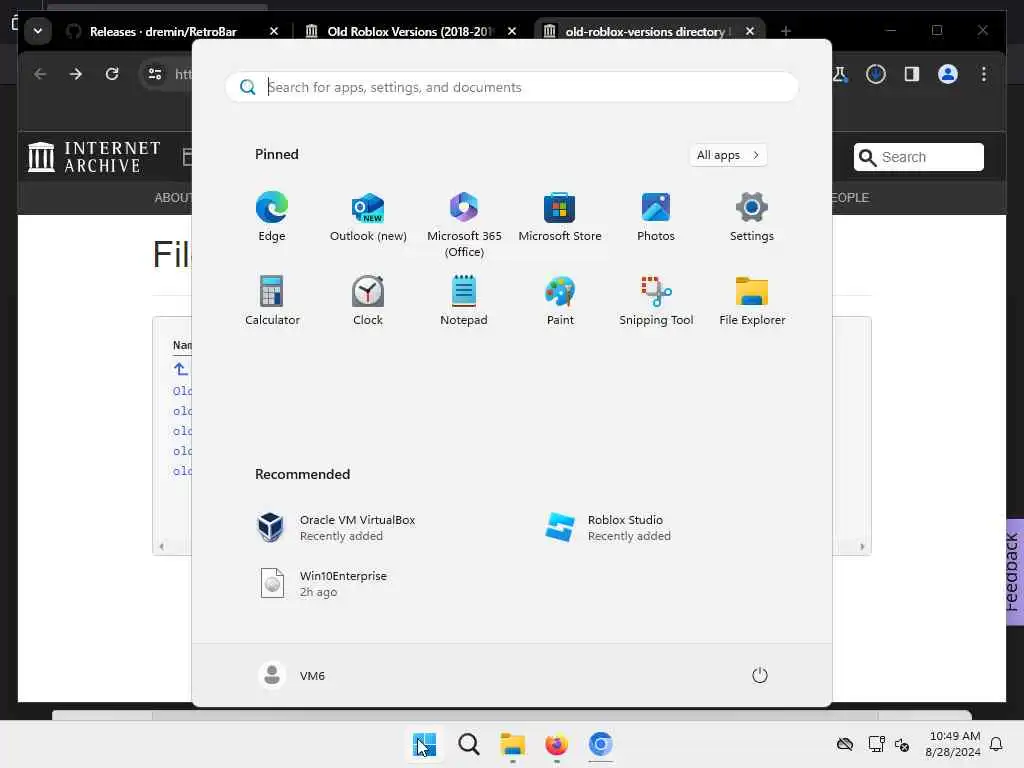The image size is (1024, 768).
Task: Click the Start button on taskbar
Action: (424, 744)
